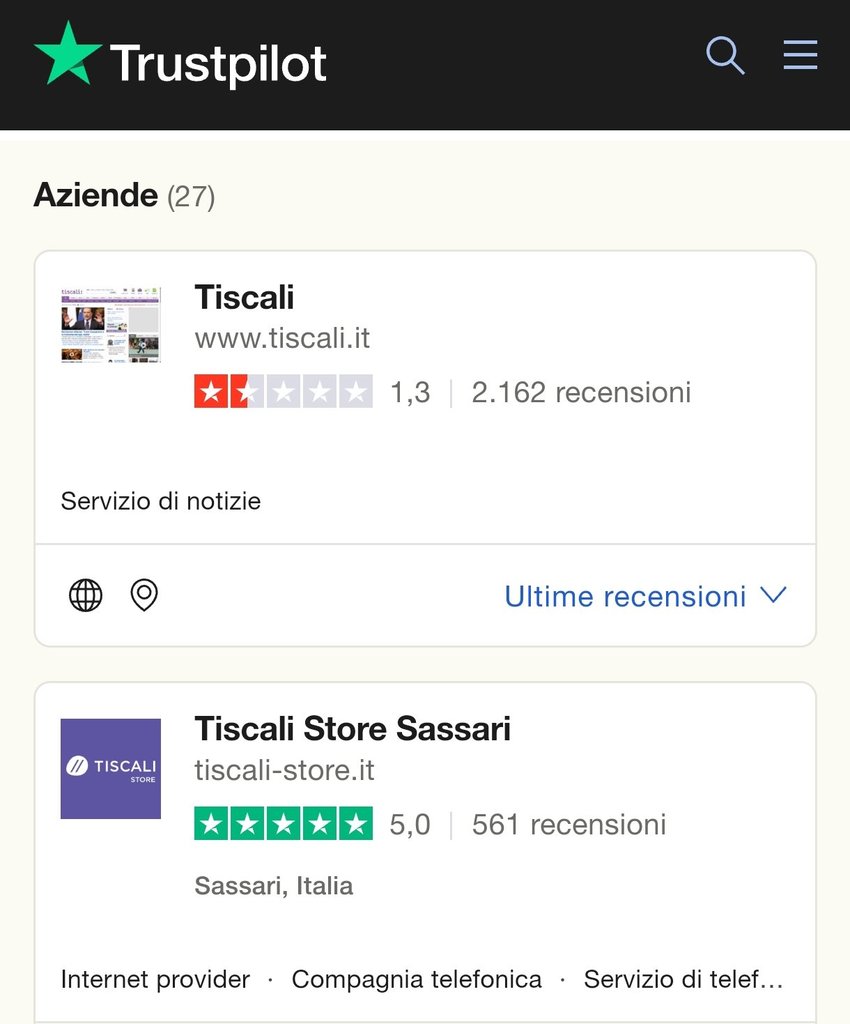Expand Ultime recensioni for Tiscali
Screen dimensions: 850x1024
click(625, 597)
